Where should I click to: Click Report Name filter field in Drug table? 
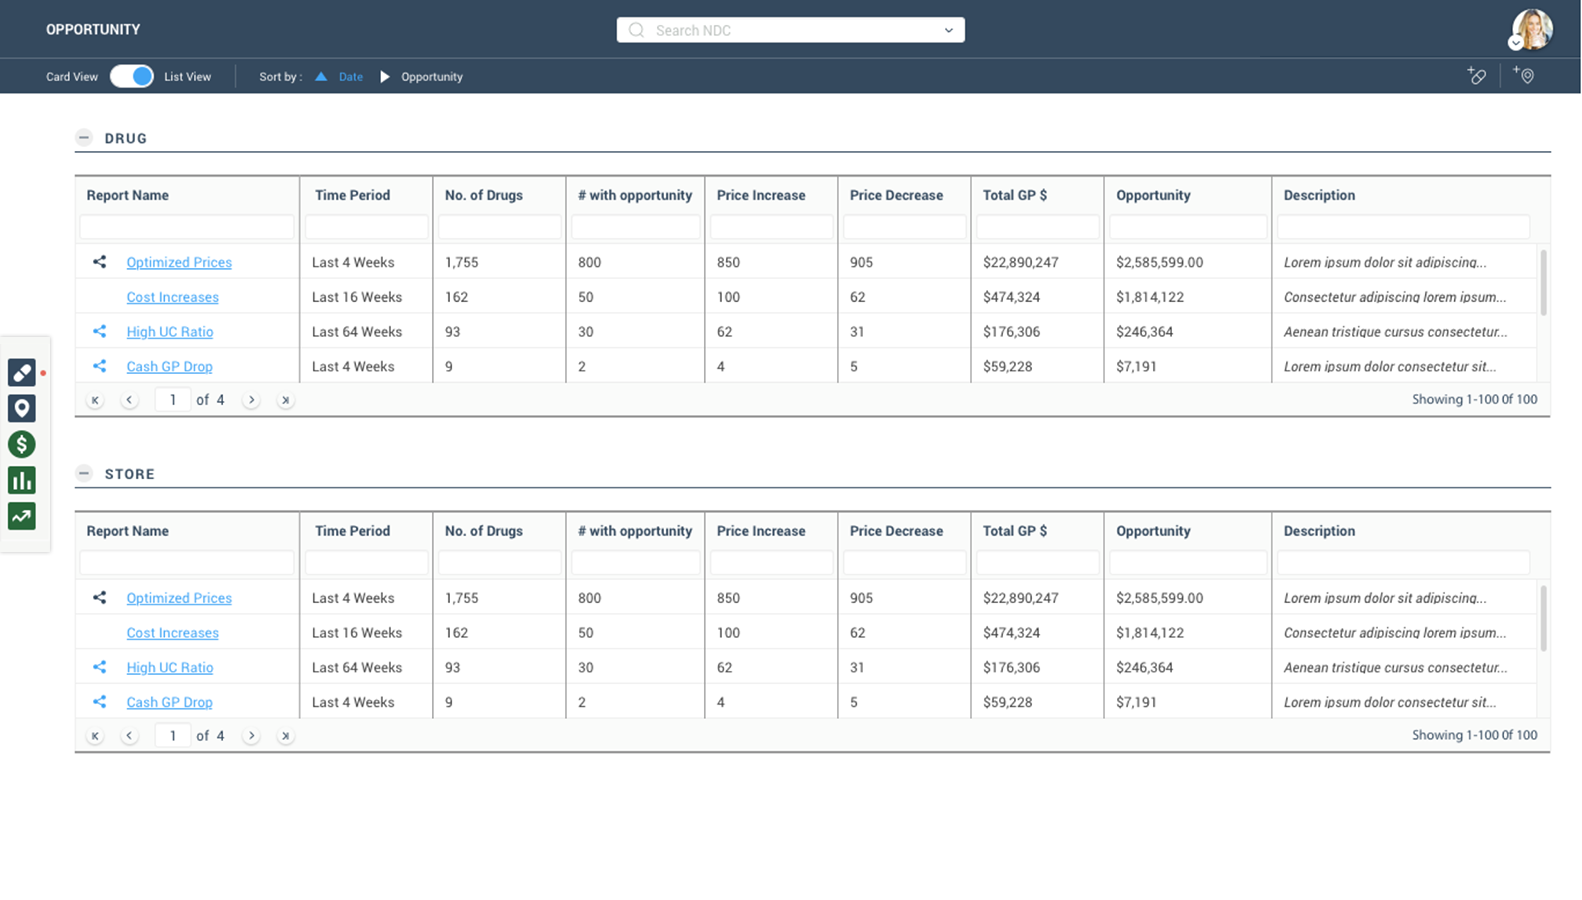[x=187, y=227]
